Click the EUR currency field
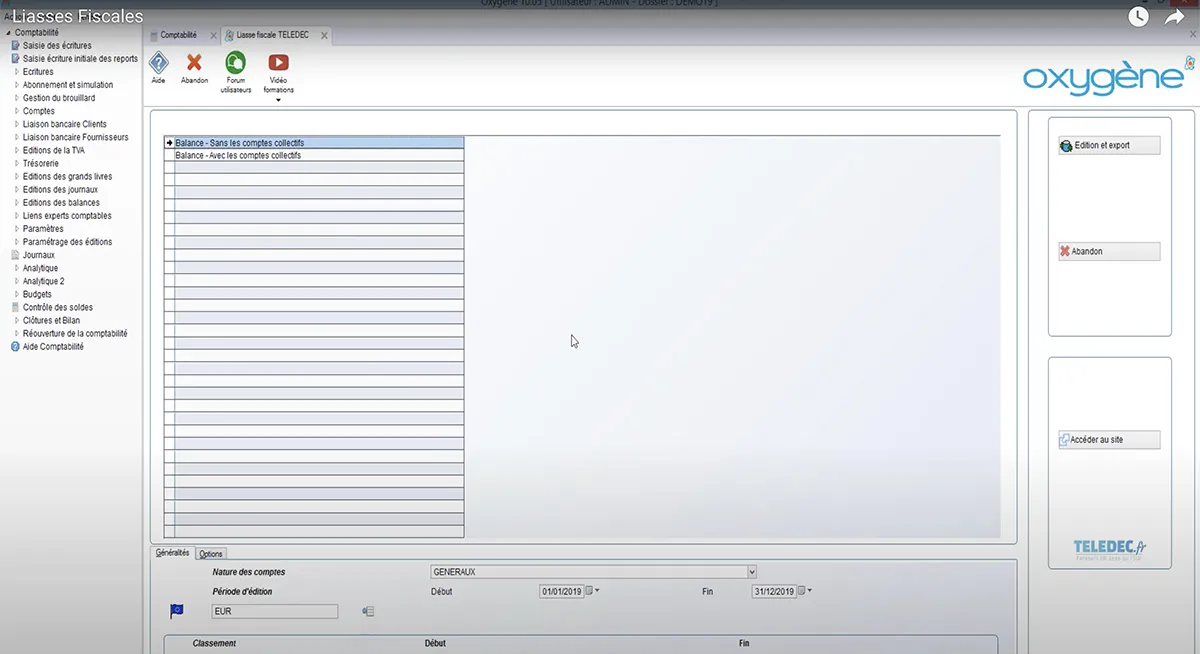The width and height of the screenshot is (1200, 654). 275,611
